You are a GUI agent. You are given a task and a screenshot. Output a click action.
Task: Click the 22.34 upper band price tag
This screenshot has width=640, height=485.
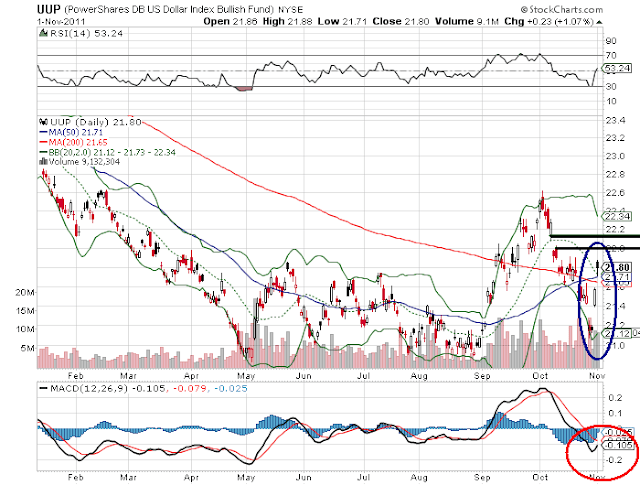[x=616, y=216]
